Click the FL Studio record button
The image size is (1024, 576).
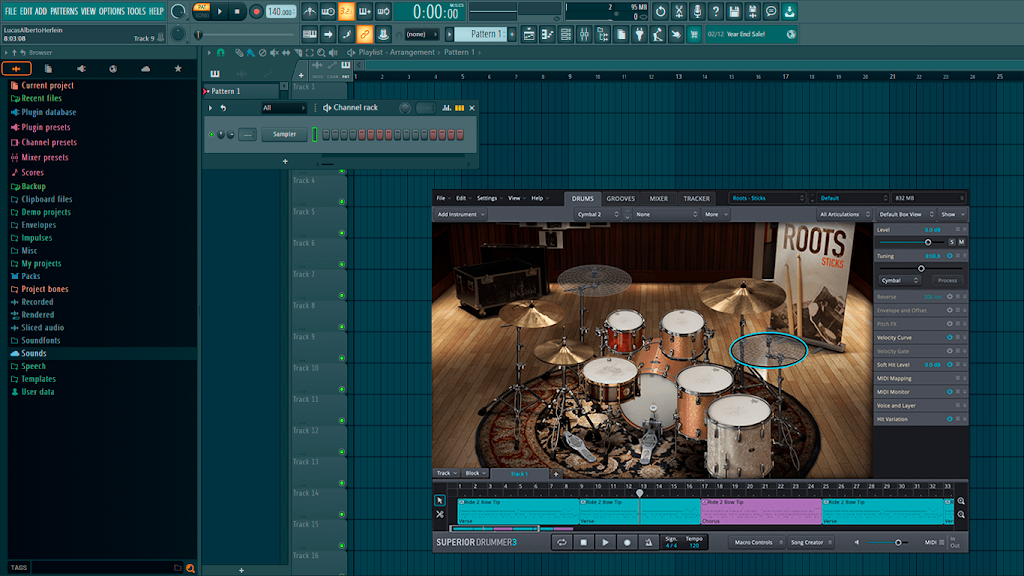256,12
